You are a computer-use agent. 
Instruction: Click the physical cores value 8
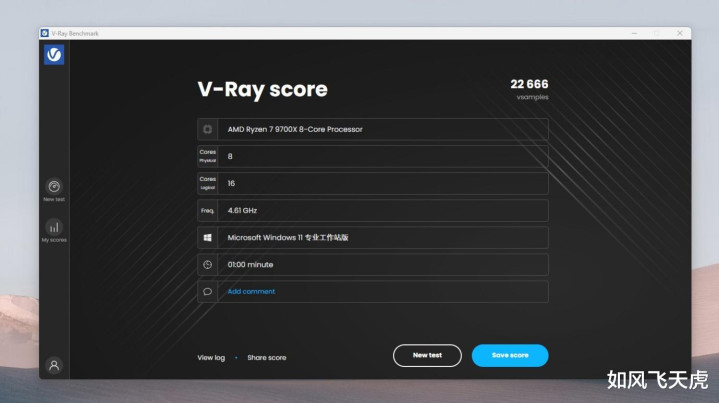[230, 156]
